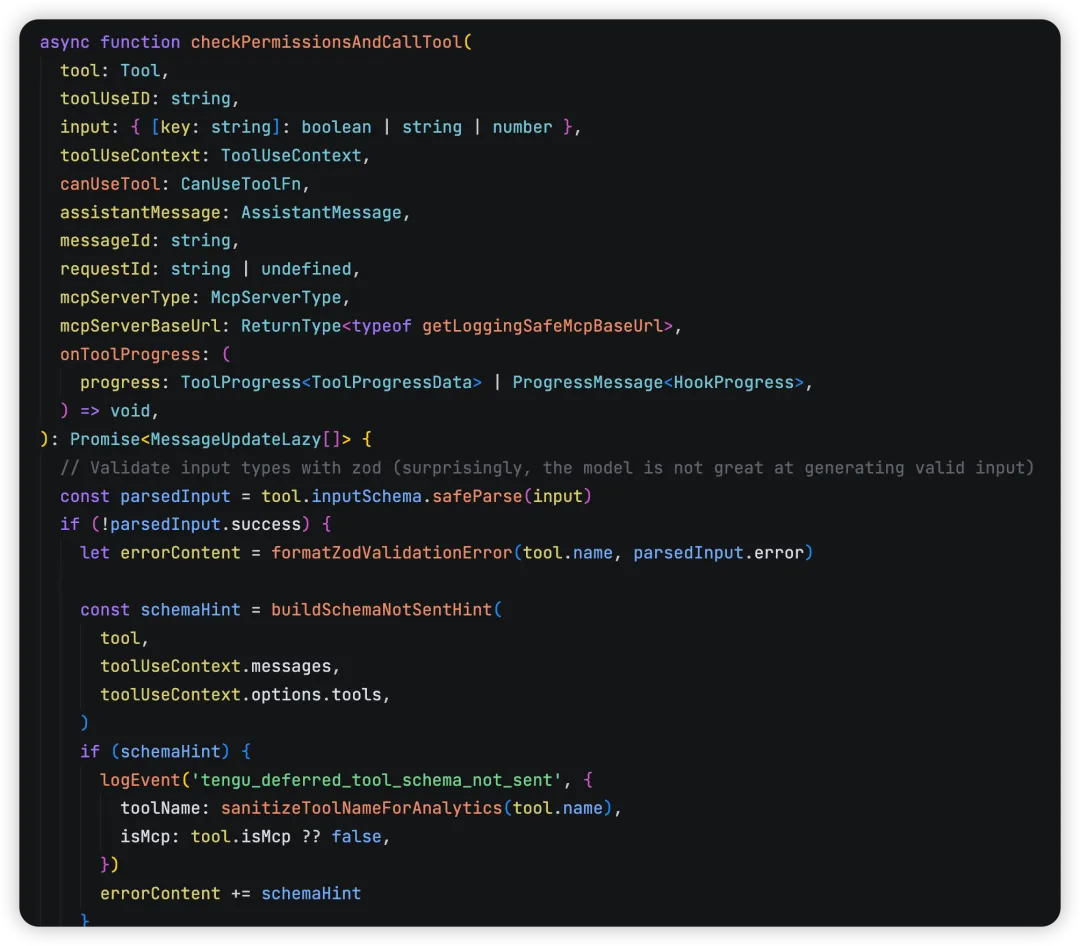Screen dimensions: 1080x946
Task: Click 'schemaHint' in the const declaration
Action: coord(190,610)
